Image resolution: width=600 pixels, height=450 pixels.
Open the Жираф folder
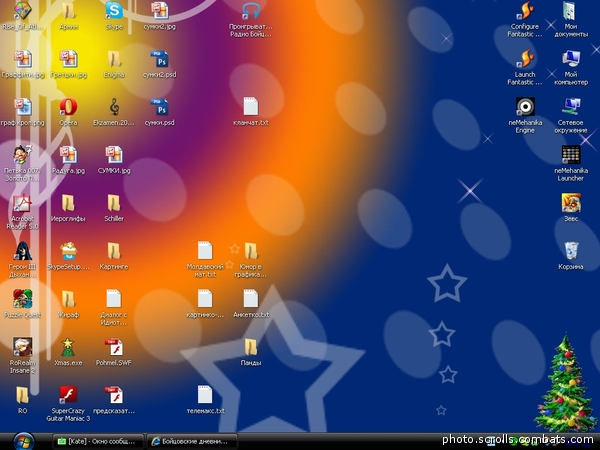[x=68, y=299]
